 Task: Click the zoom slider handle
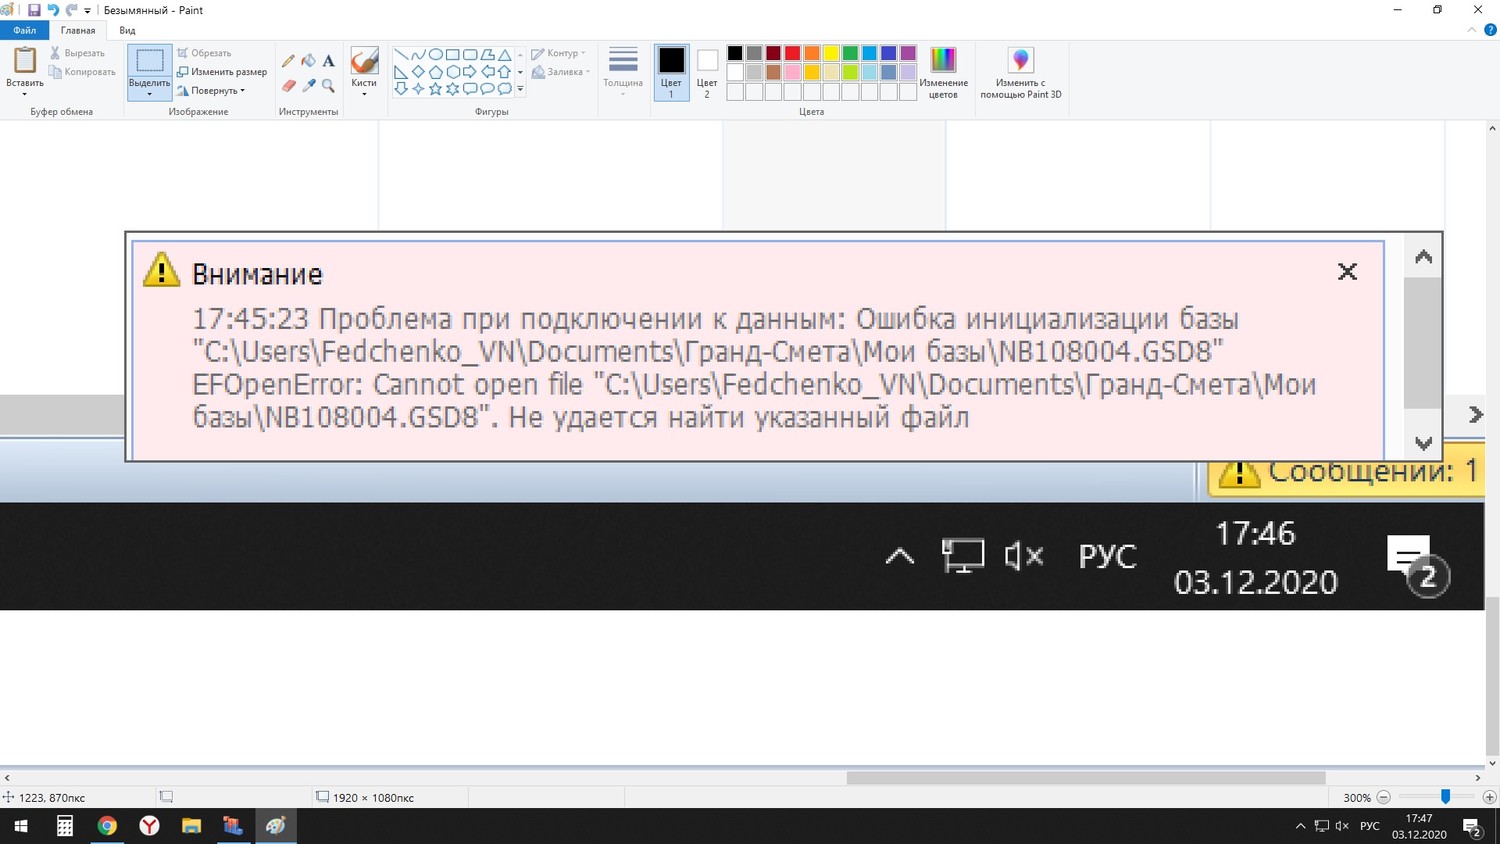click(x=1445, y=797)
